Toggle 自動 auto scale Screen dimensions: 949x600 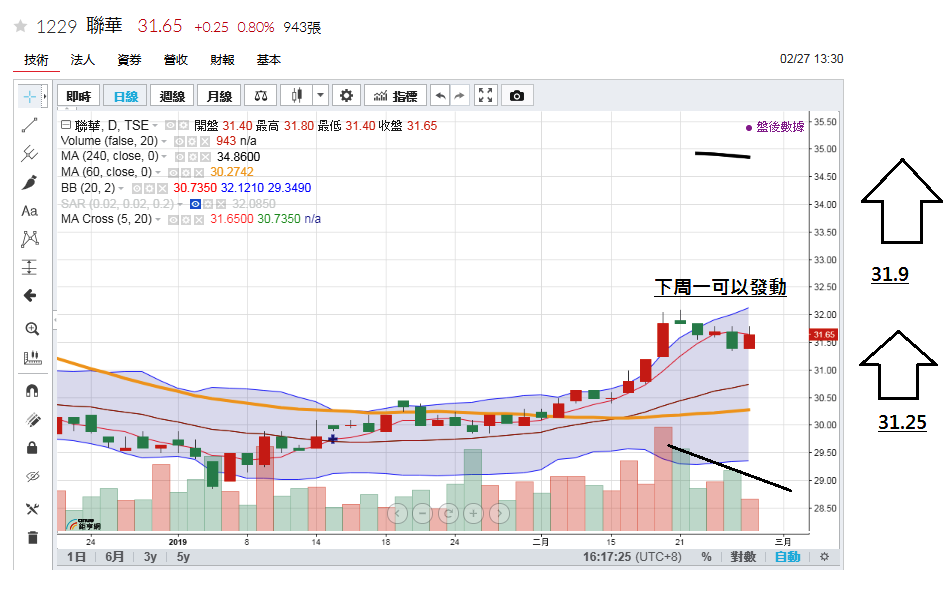tap(787, 556)
